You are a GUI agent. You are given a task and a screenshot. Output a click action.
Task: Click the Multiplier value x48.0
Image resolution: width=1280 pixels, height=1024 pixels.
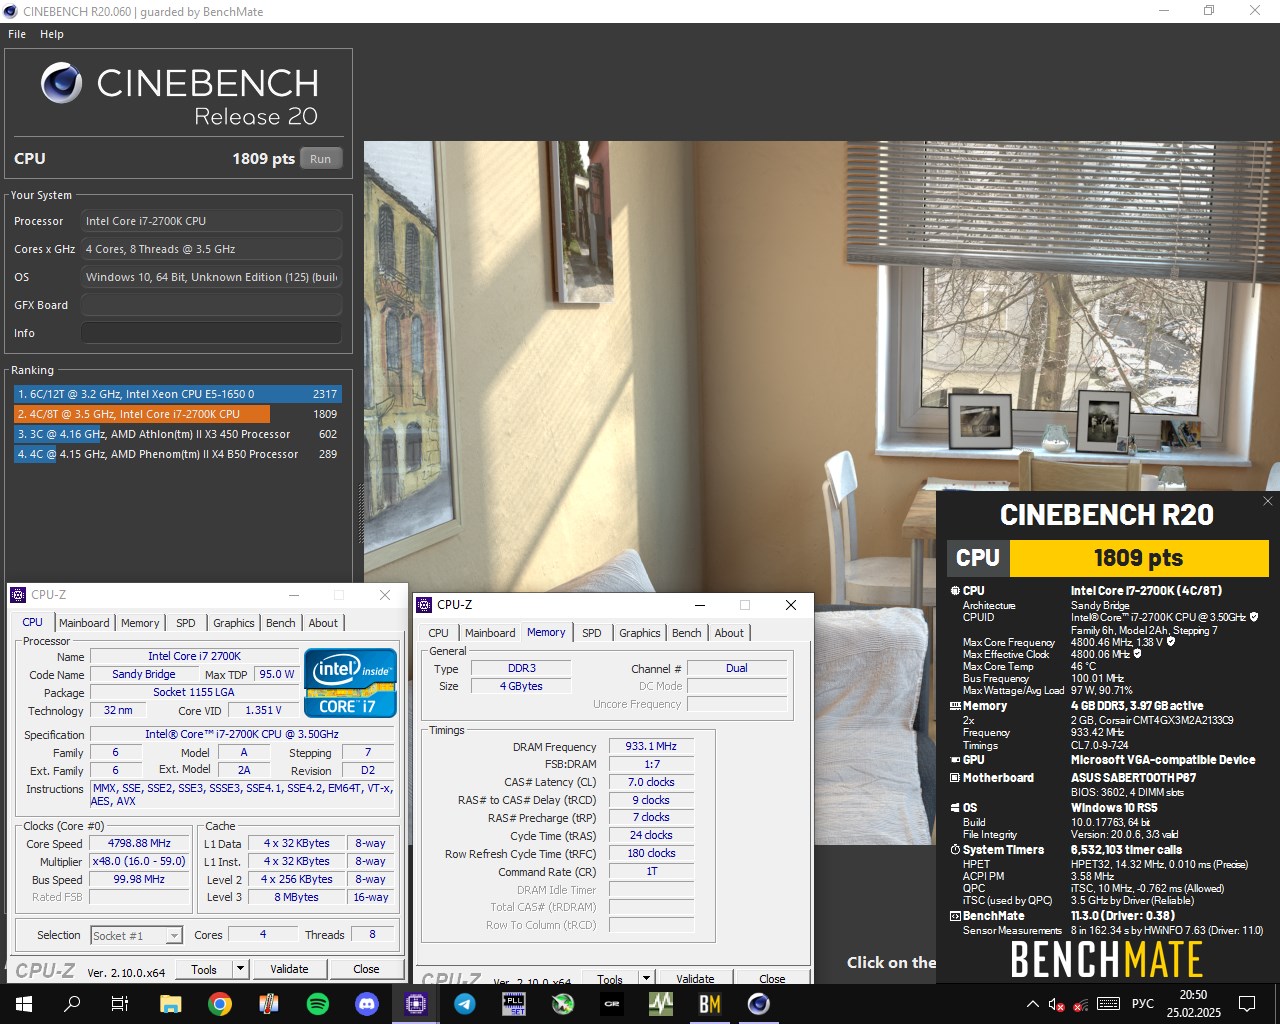point(139,861)
